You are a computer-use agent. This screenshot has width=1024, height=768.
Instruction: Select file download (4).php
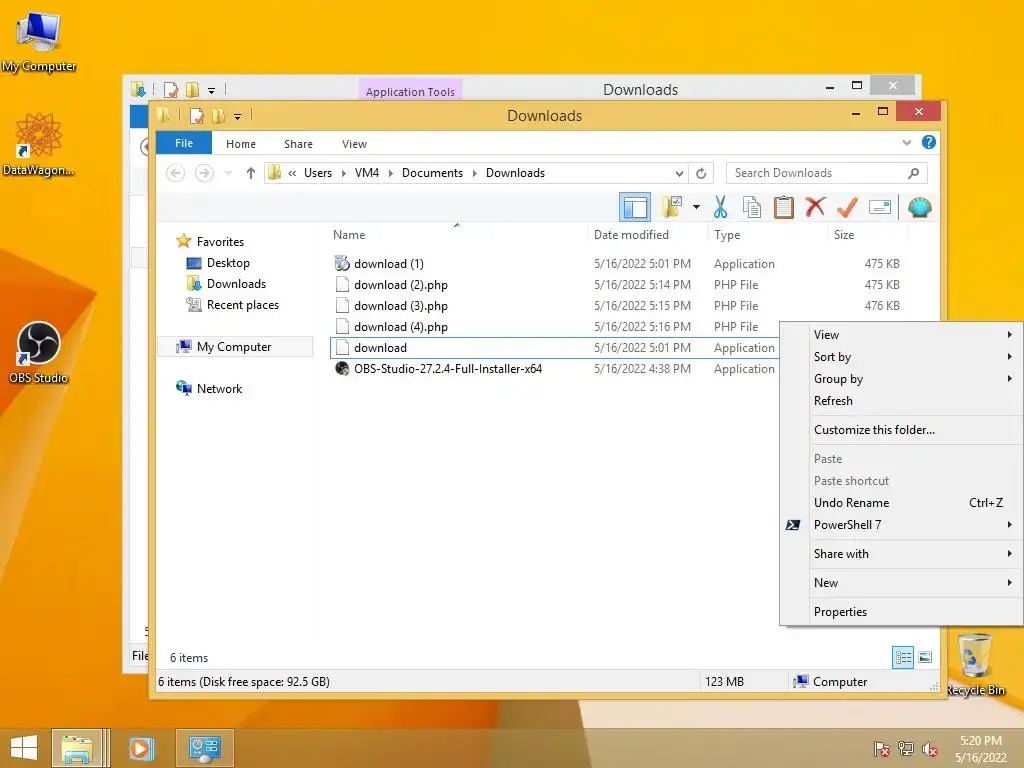tap(401, 327)
